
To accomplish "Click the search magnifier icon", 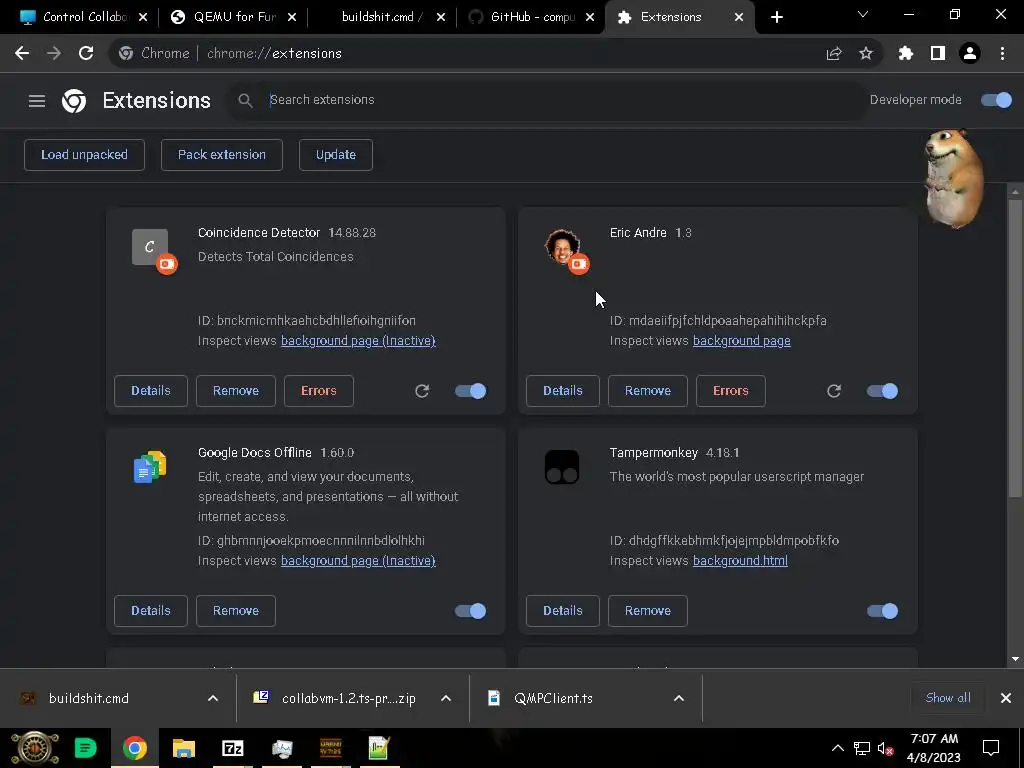I will (245, 100).
